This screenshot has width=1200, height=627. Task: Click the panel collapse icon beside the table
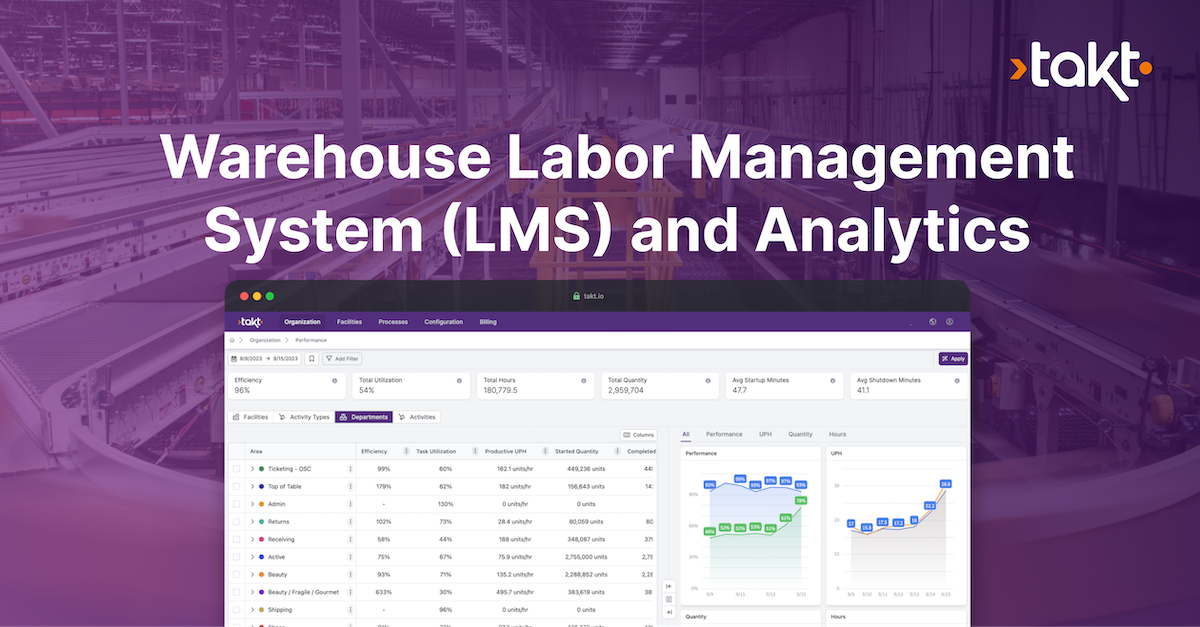coord(667,585)
